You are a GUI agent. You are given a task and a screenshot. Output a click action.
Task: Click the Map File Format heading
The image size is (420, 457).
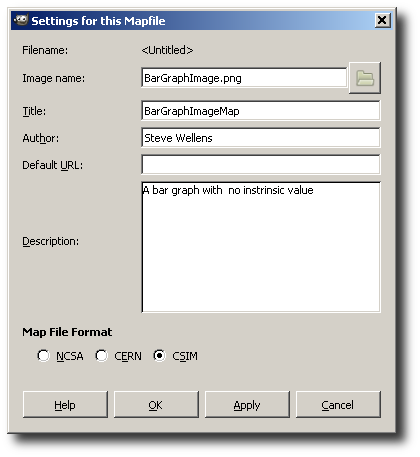67,332
